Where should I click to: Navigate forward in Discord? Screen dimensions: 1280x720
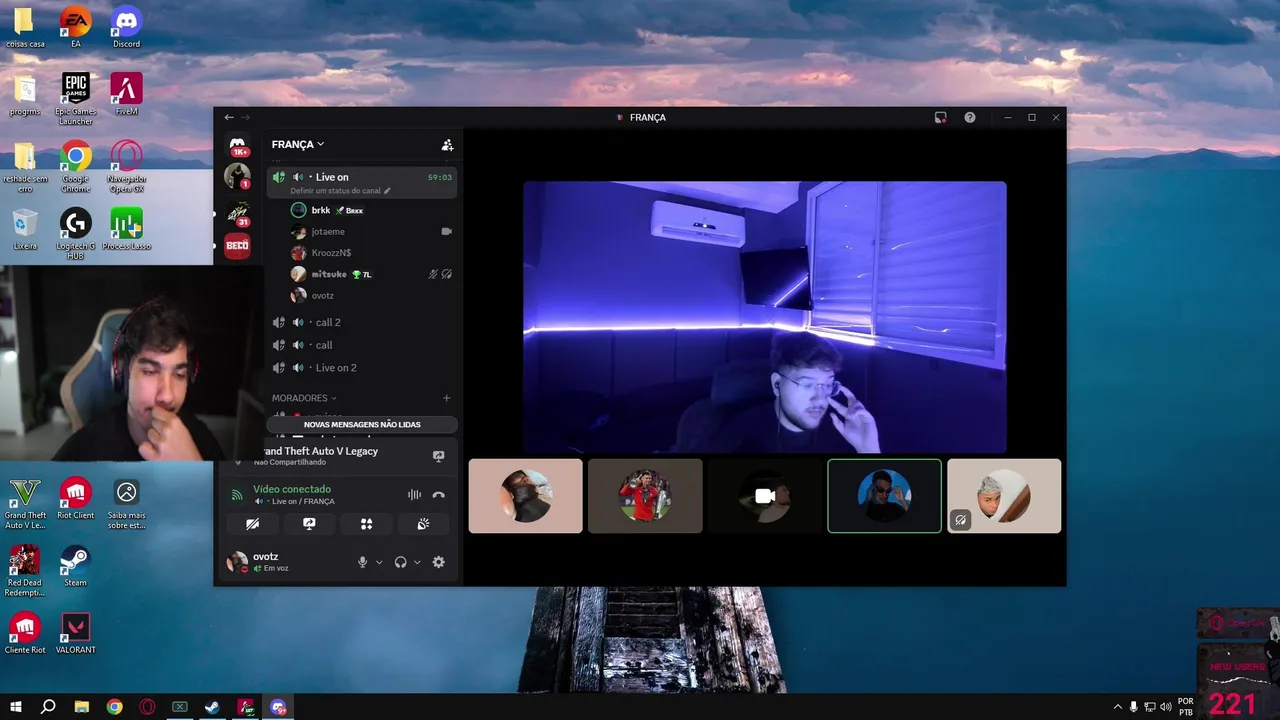point(245,117)
